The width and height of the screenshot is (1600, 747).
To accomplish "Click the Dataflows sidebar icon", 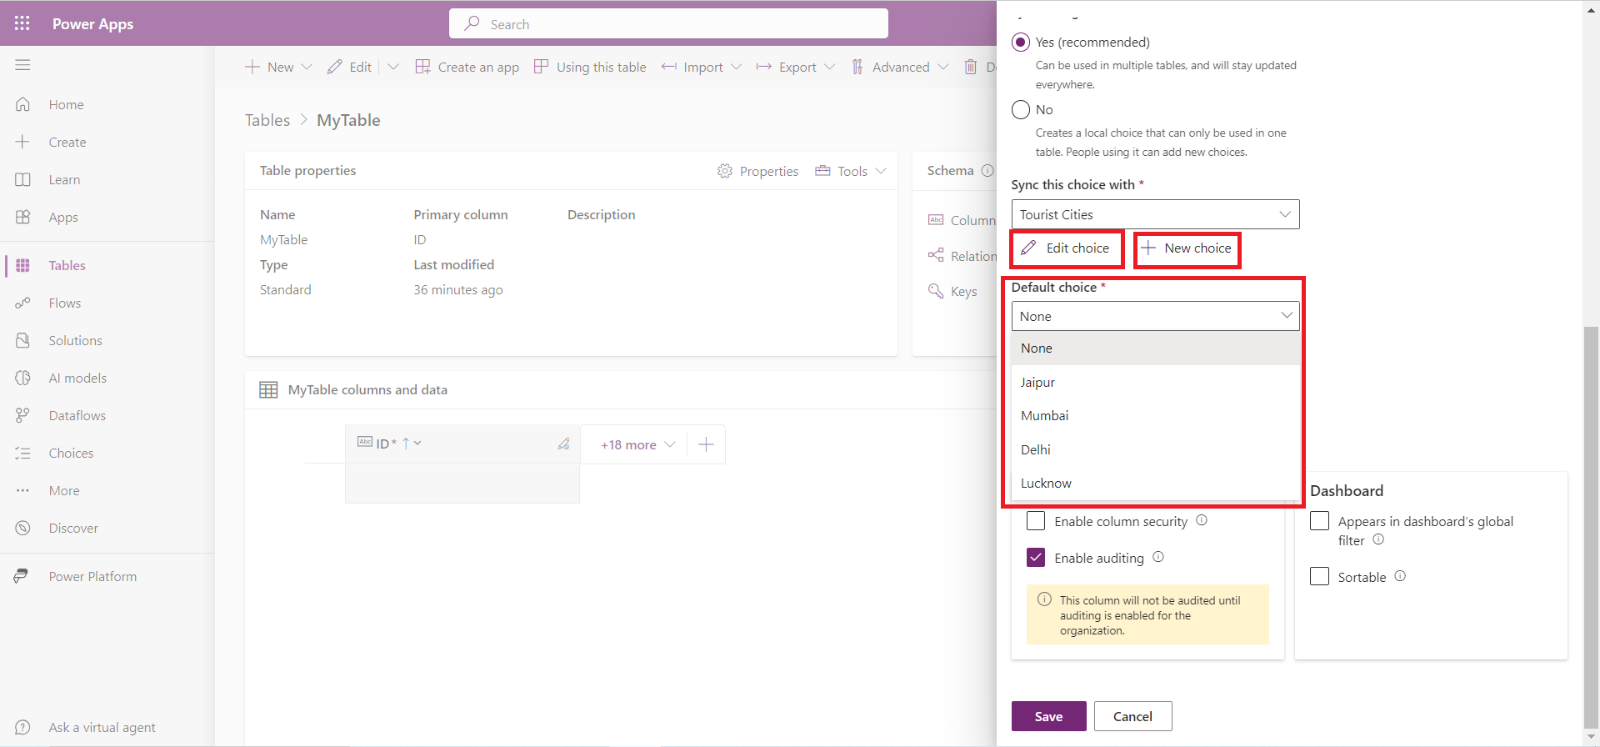I will 22,415.
